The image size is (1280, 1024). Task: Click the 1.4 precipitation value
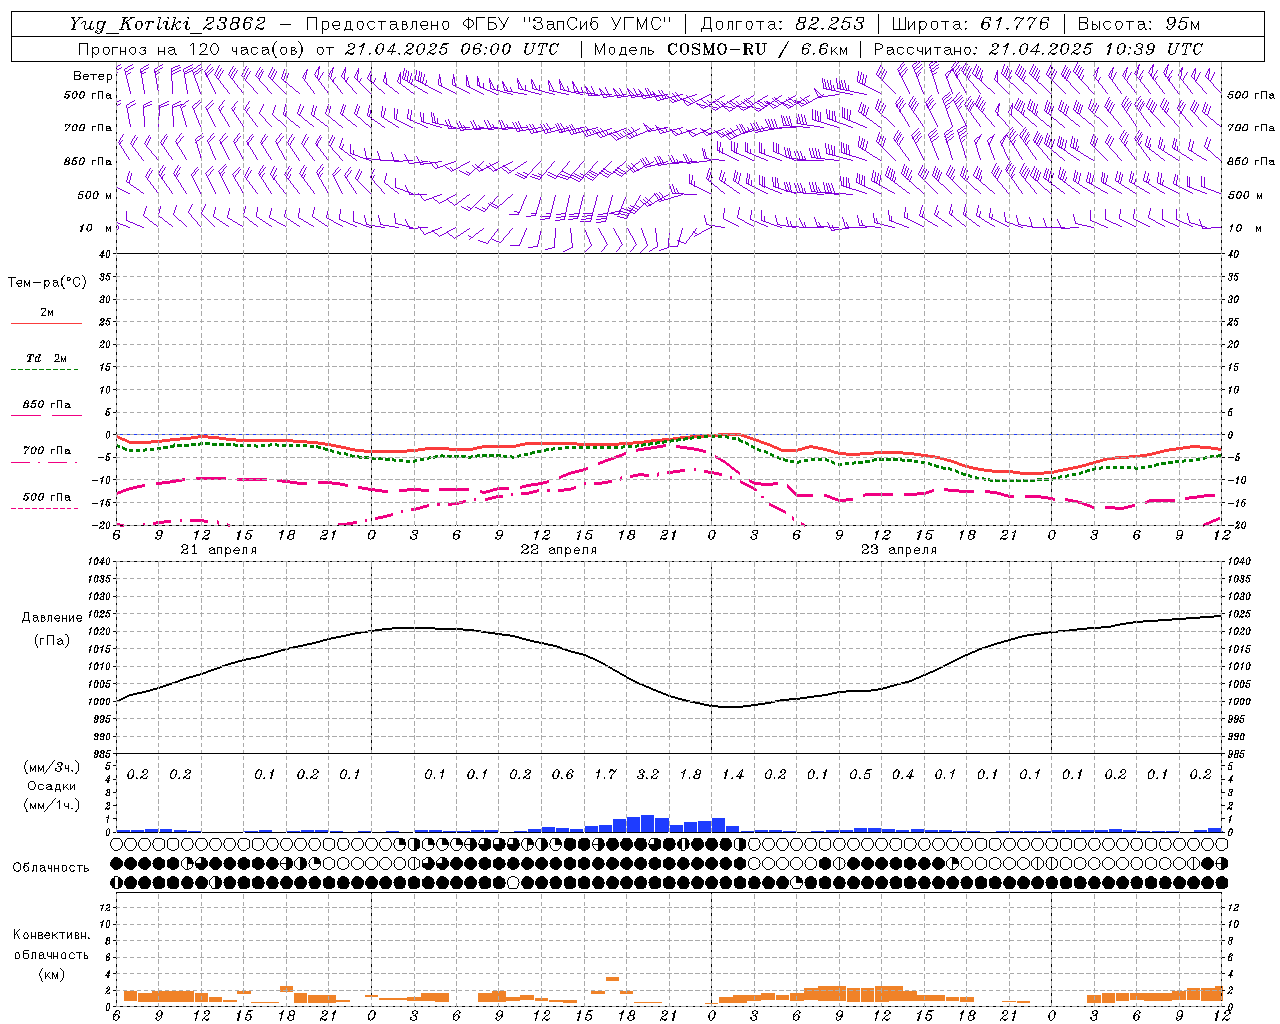pyautogui.click(x=733, y=775)
